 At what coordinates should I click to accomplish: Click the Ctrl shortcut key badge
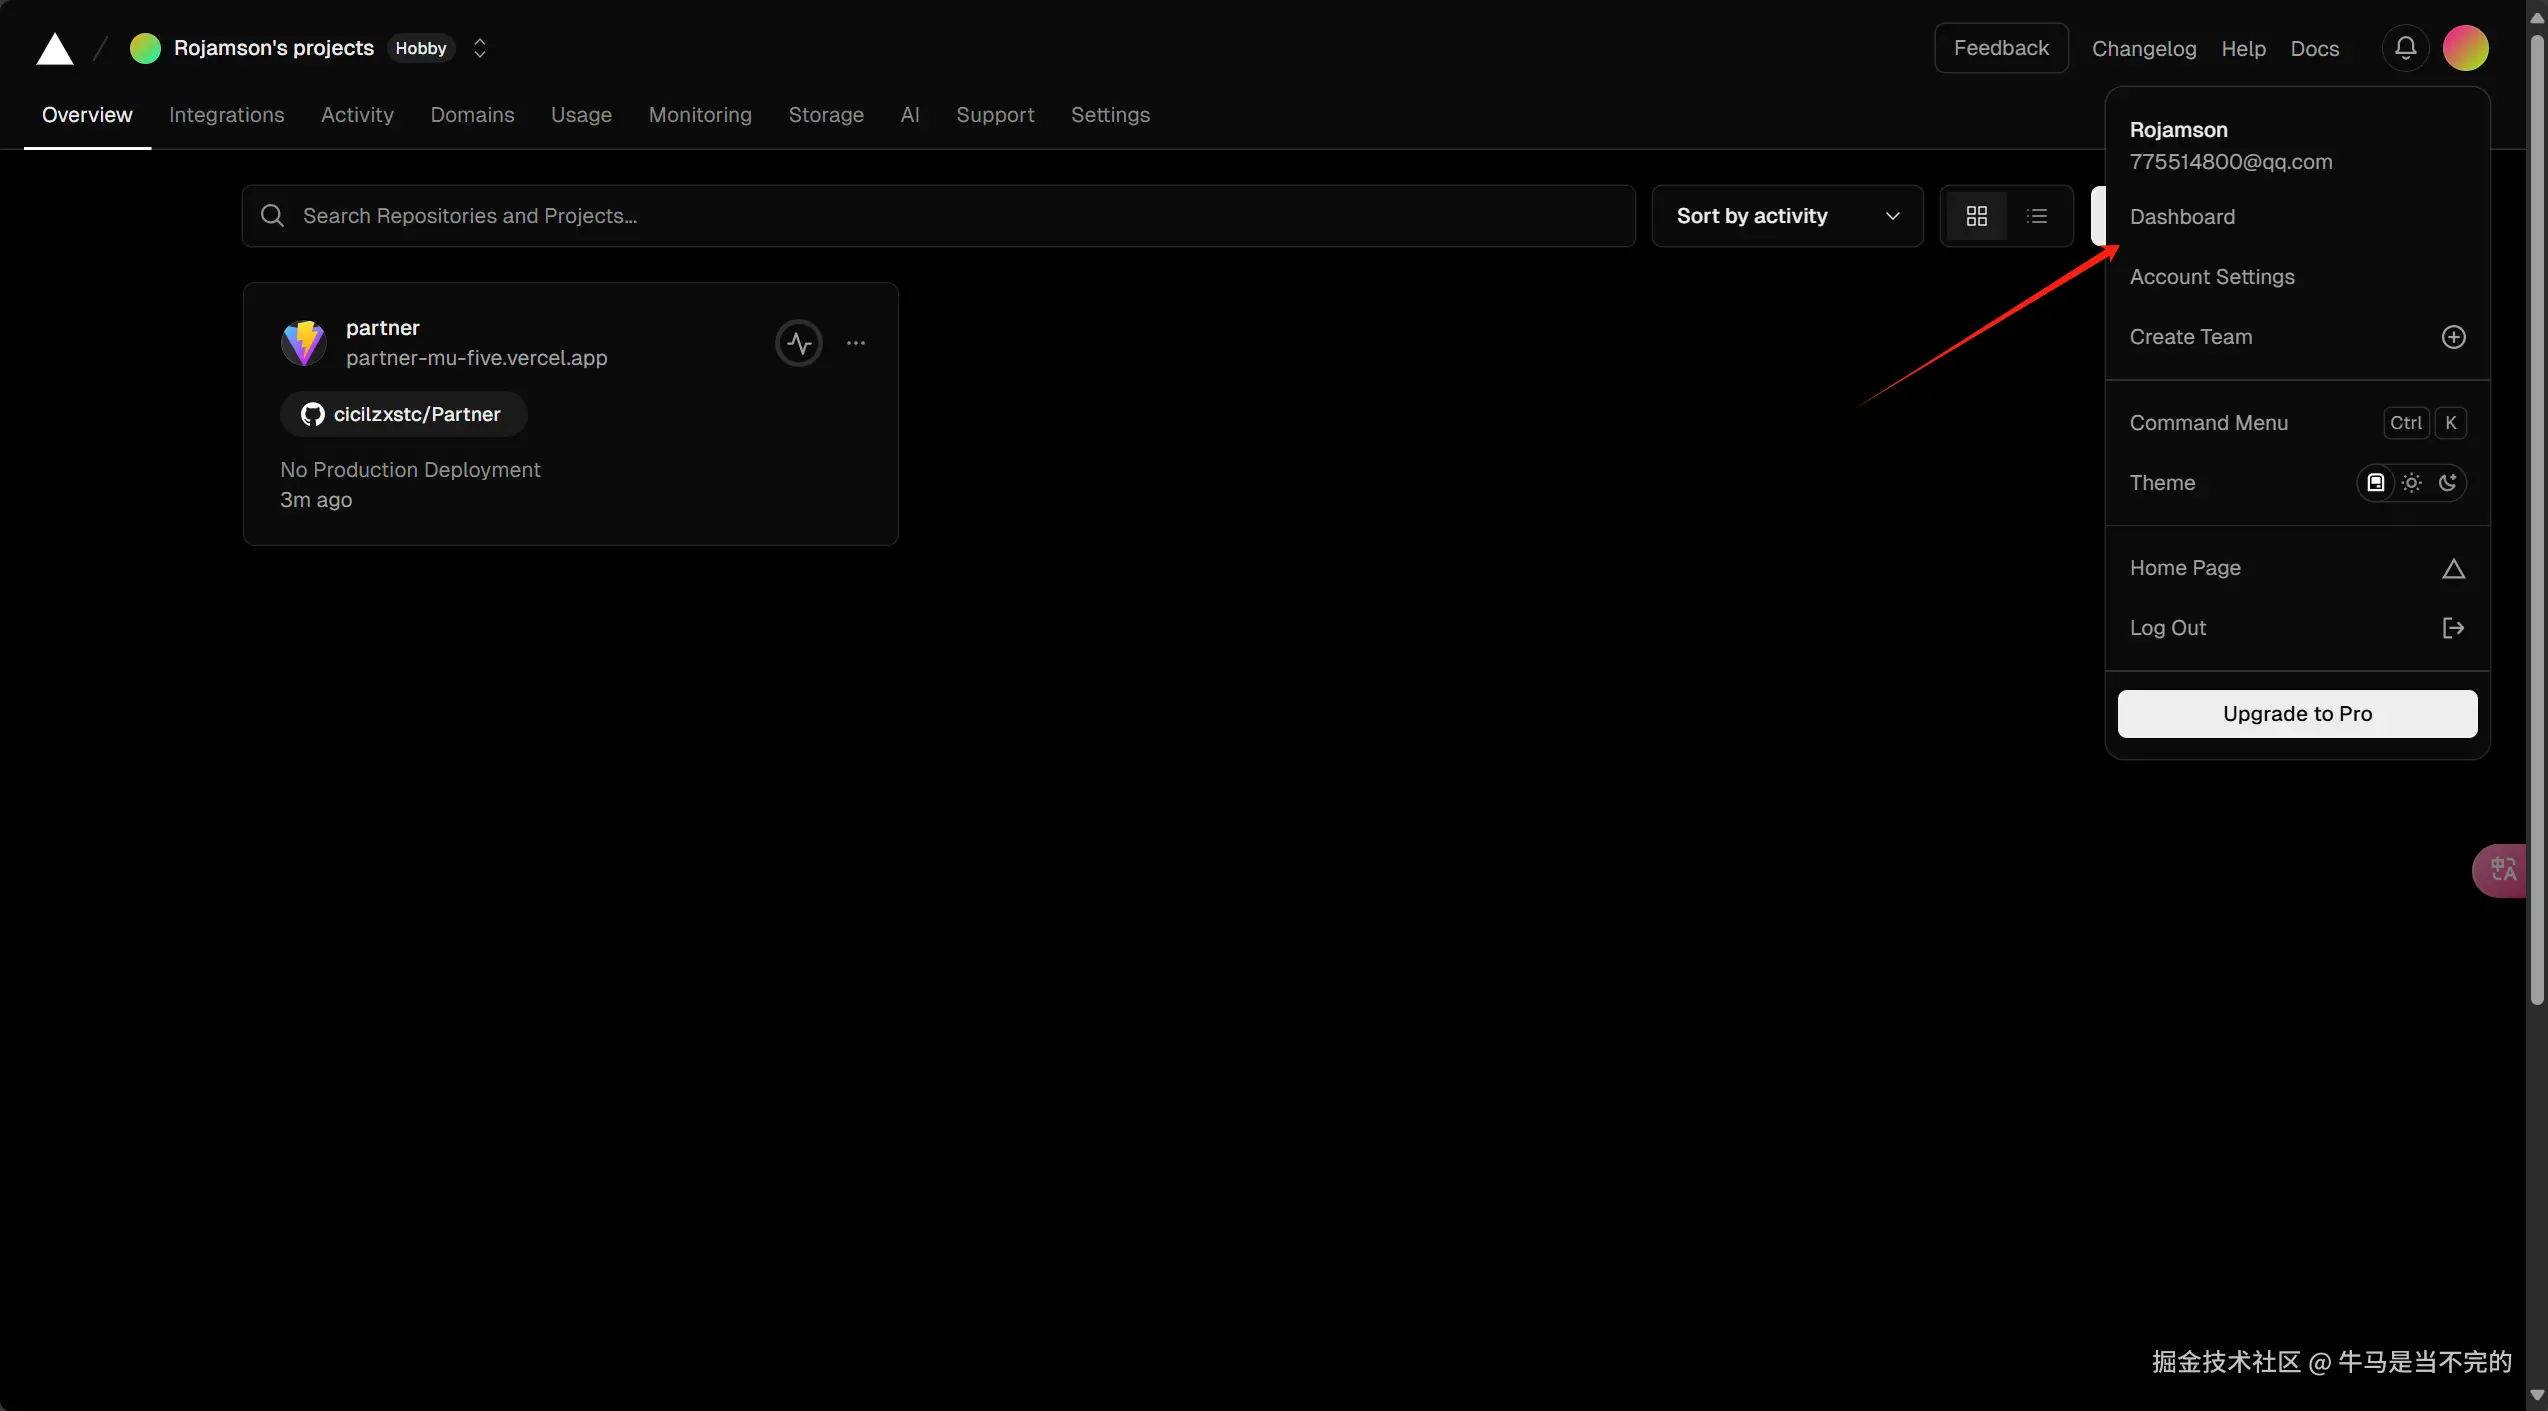tap(2405, 423)
